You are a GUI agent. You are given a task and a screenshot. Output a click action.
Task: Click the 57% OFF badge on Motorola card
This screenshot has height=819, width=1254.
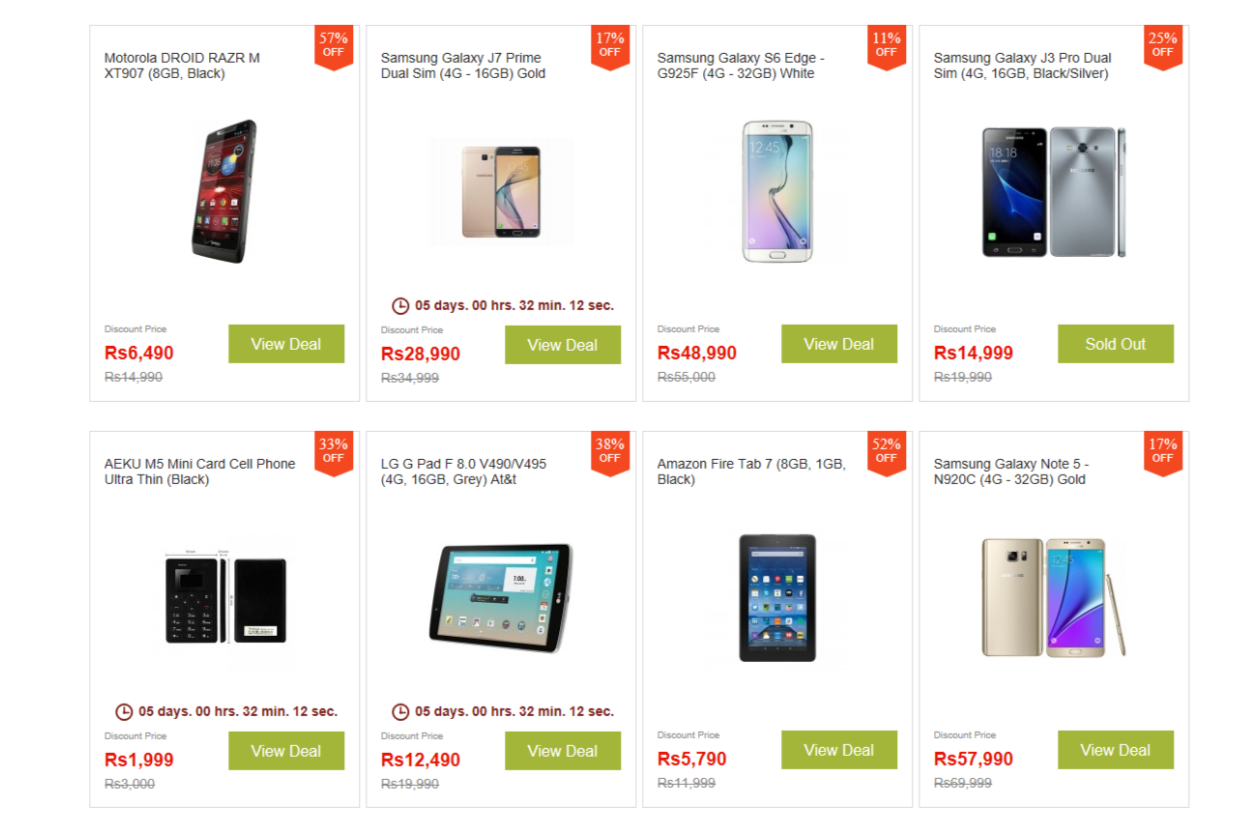333,46
